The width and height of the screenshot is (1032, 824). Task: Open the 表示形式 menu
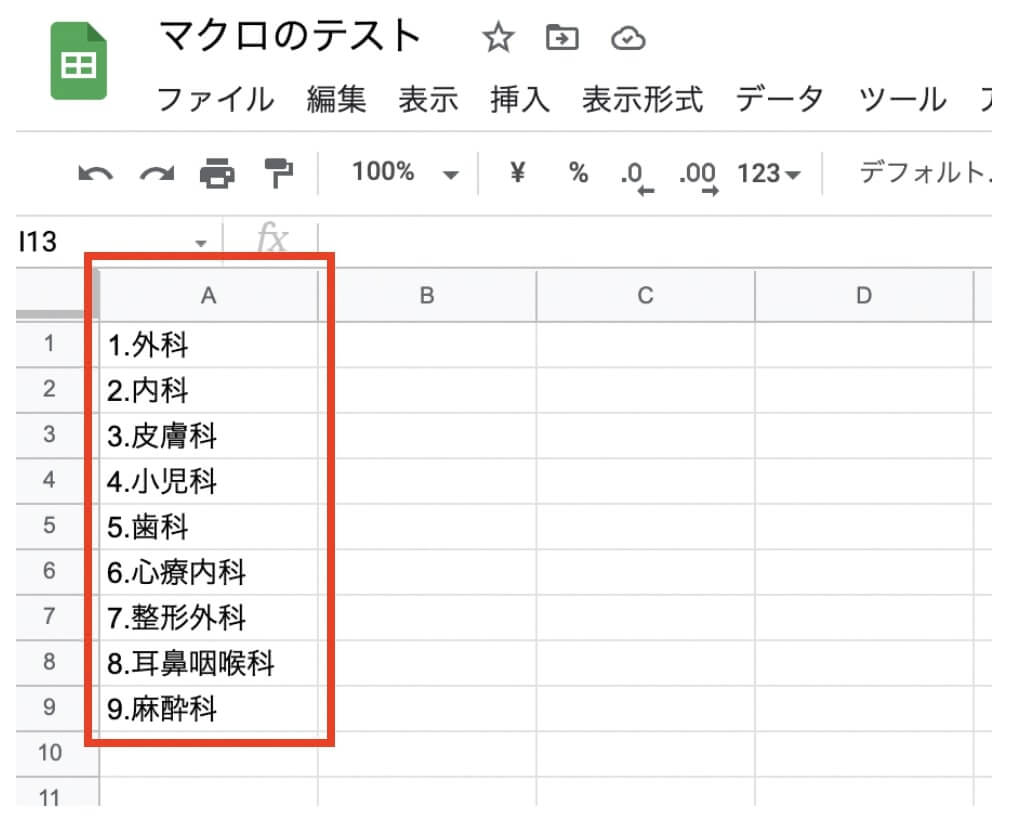pyautogui.click(x=642, y=100)
